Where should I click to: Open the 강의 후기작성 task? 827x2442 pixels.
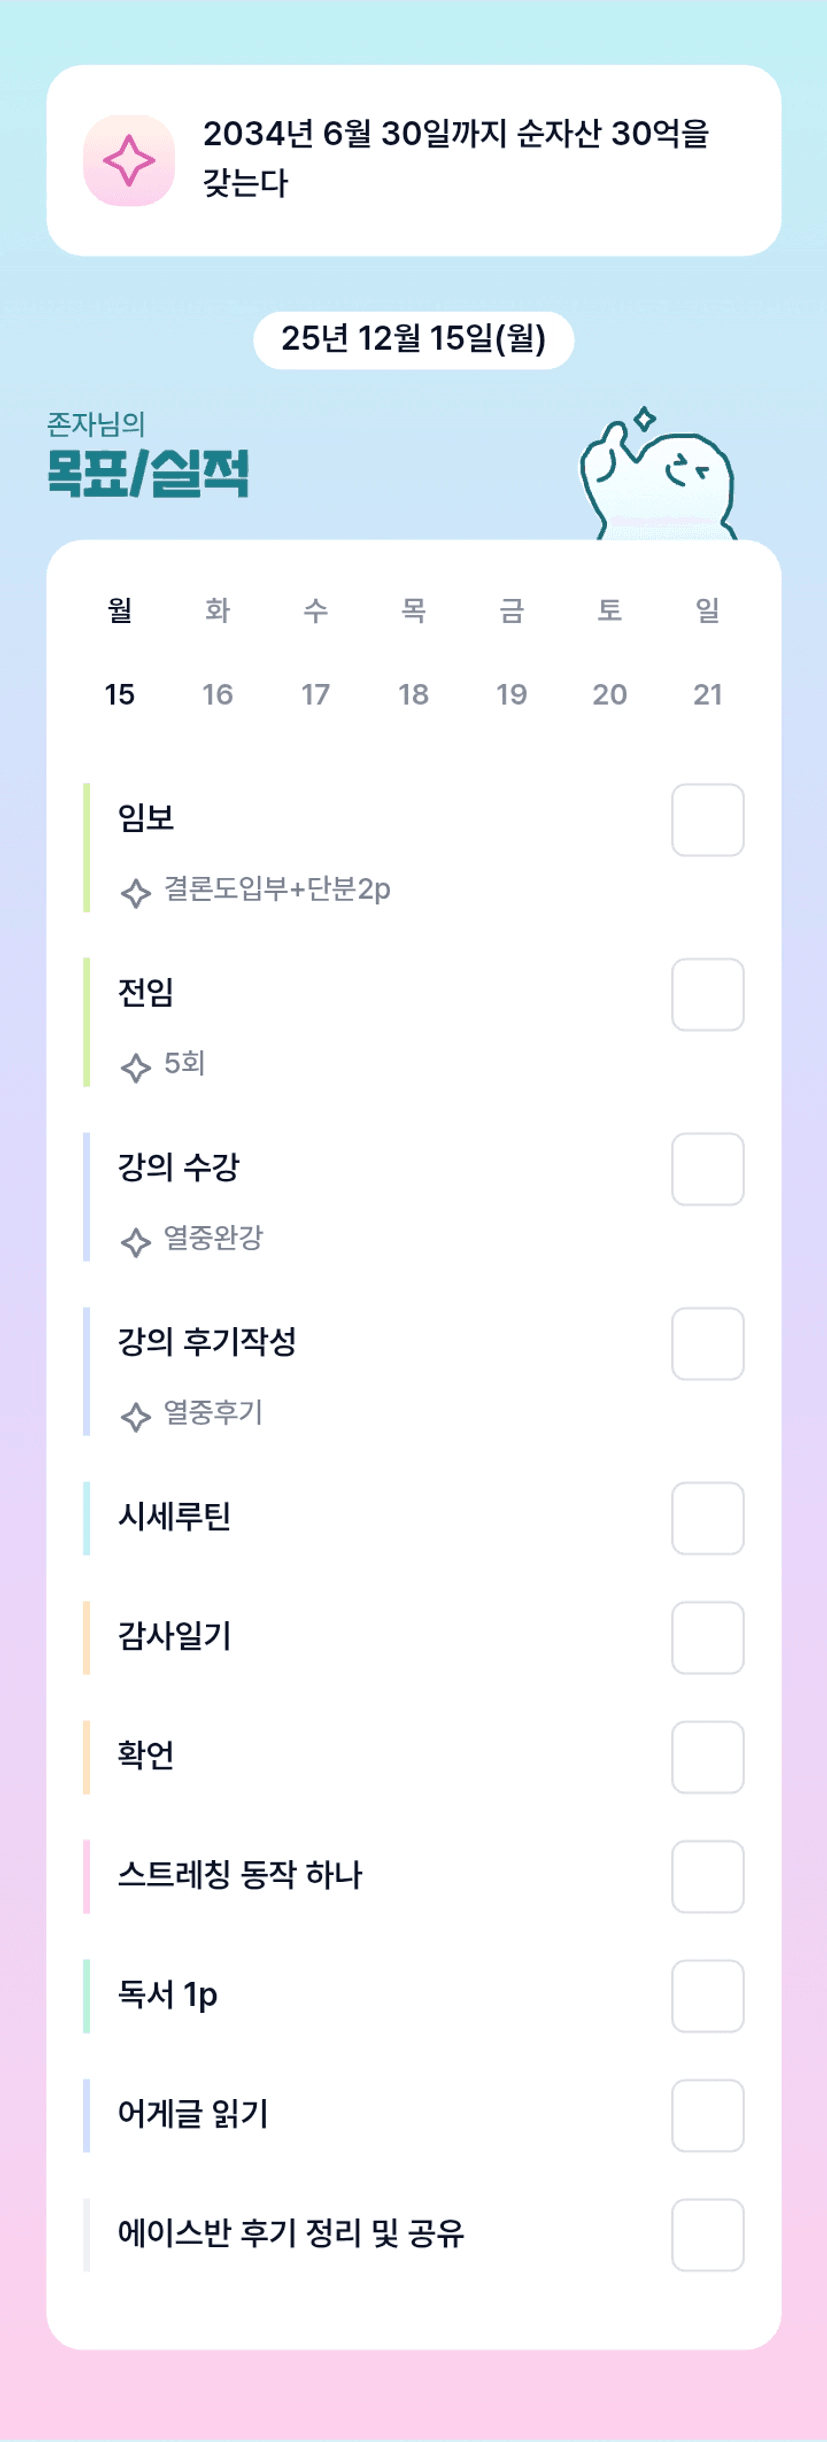207,1342
